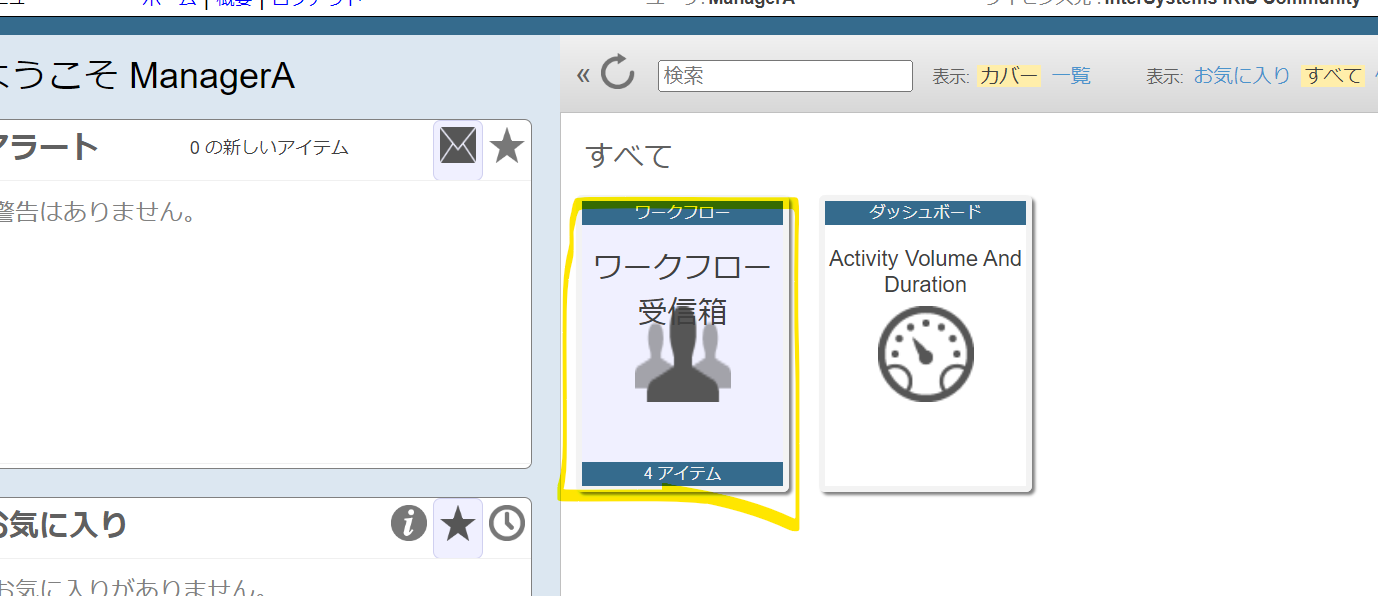
Task: Select the star icon in the お気に入り panel
Action: [458, 524]
